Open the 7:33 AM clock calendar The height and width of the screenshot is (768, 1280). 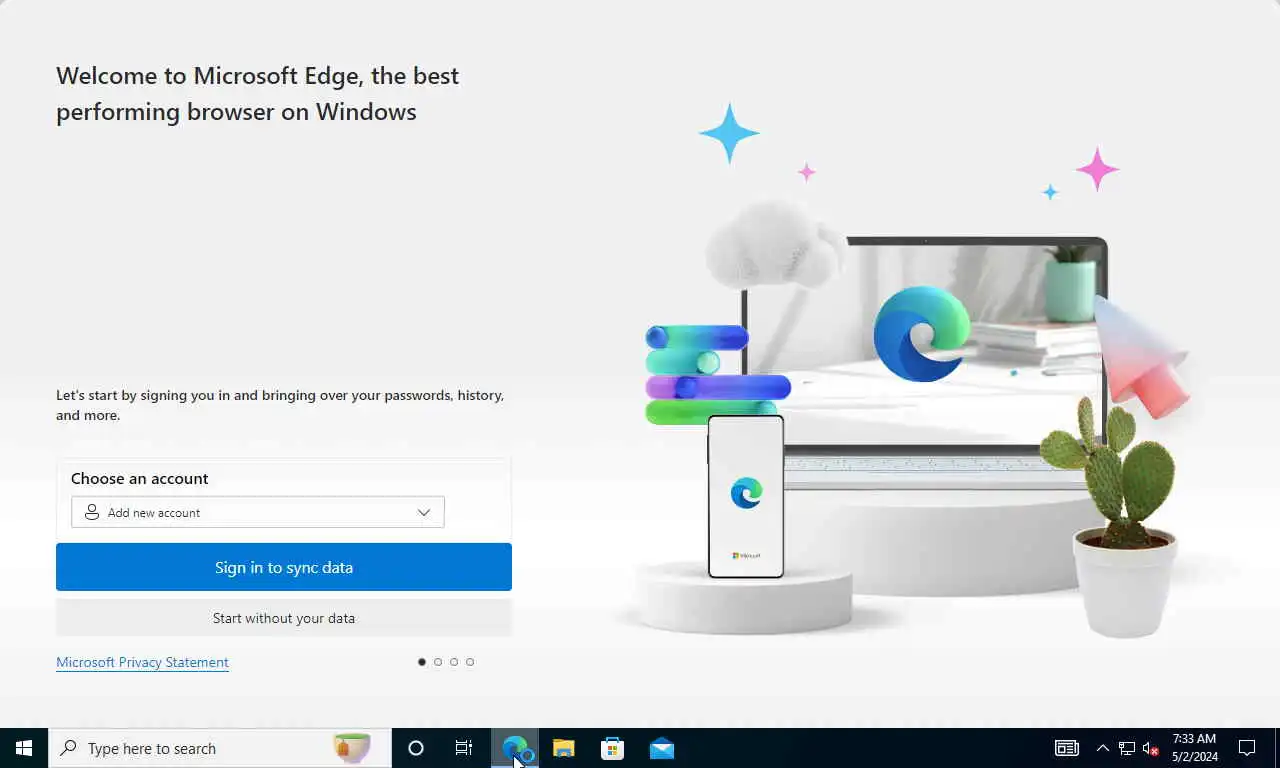pyautogui.click(x=1195, y=748)
